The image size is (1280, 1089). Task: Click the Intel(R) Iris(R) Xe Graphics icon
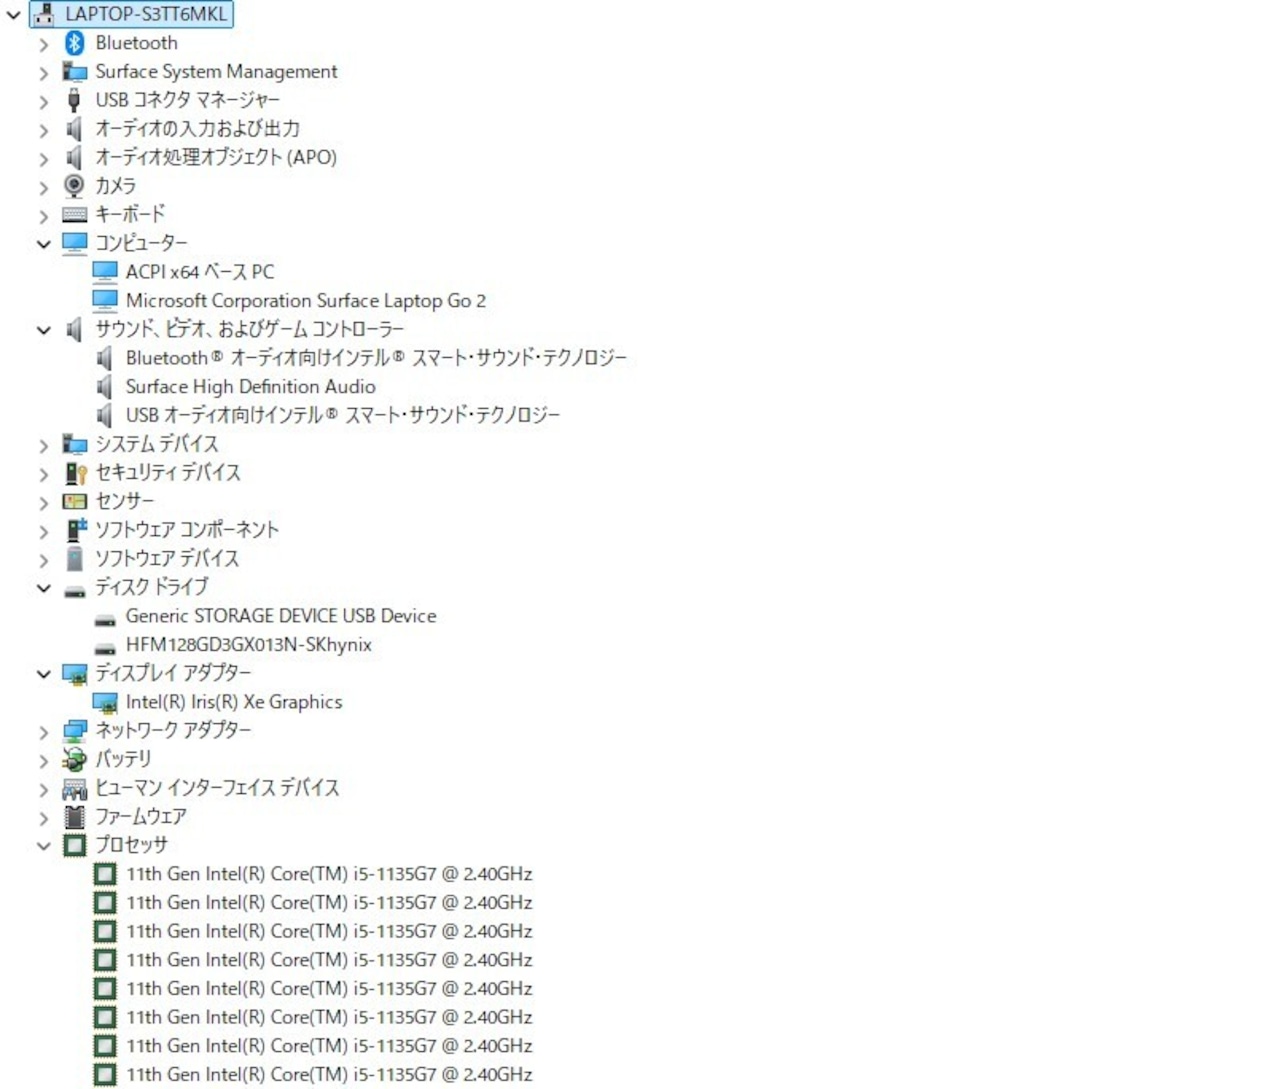[x=104, y=703]
